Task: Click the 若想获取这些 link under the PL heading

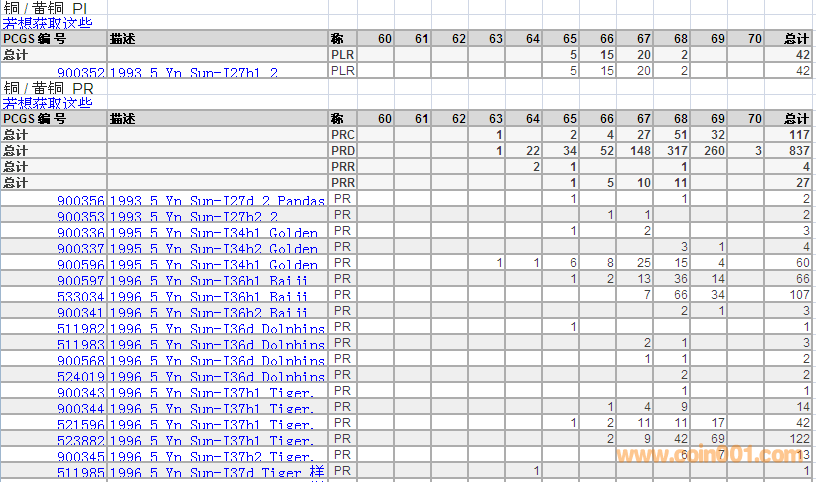Action: point(47,22)
